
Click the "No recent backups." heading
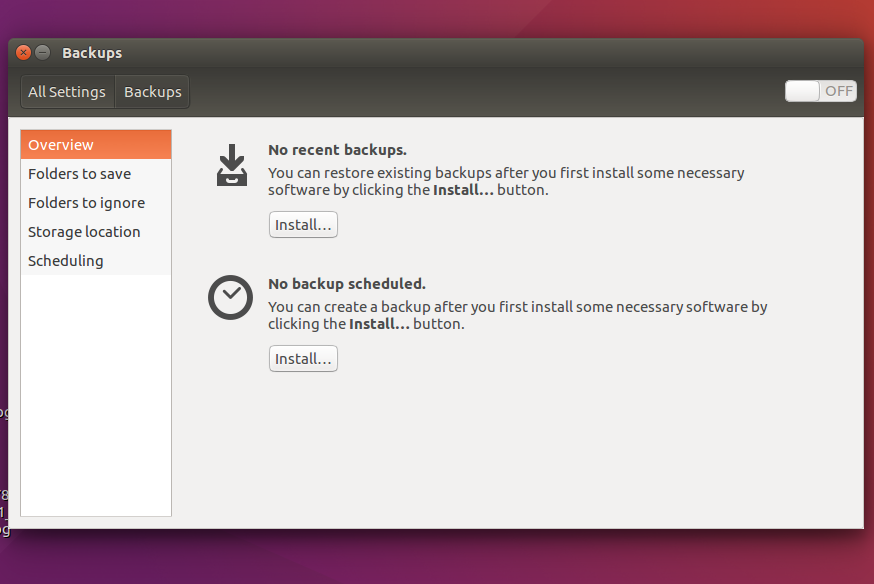(x=337, y=150)
